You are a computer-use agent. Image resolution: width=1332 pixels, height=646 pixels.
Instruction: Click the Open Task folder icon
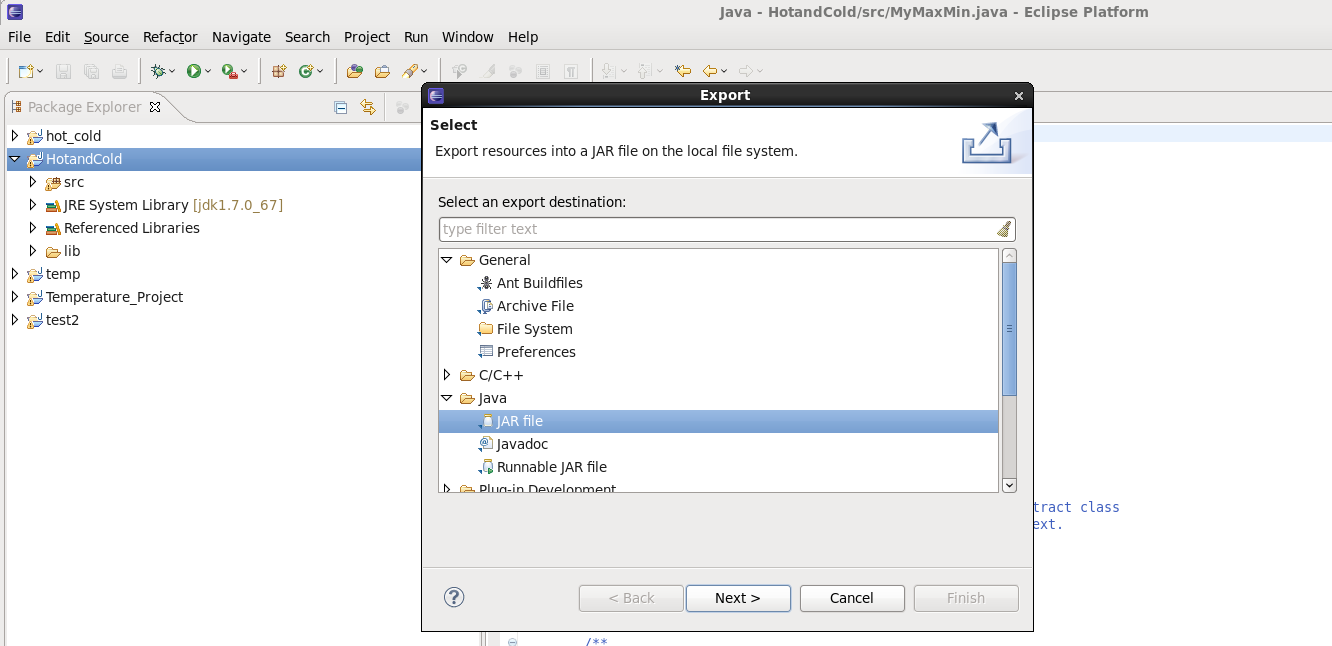(382, 71)
